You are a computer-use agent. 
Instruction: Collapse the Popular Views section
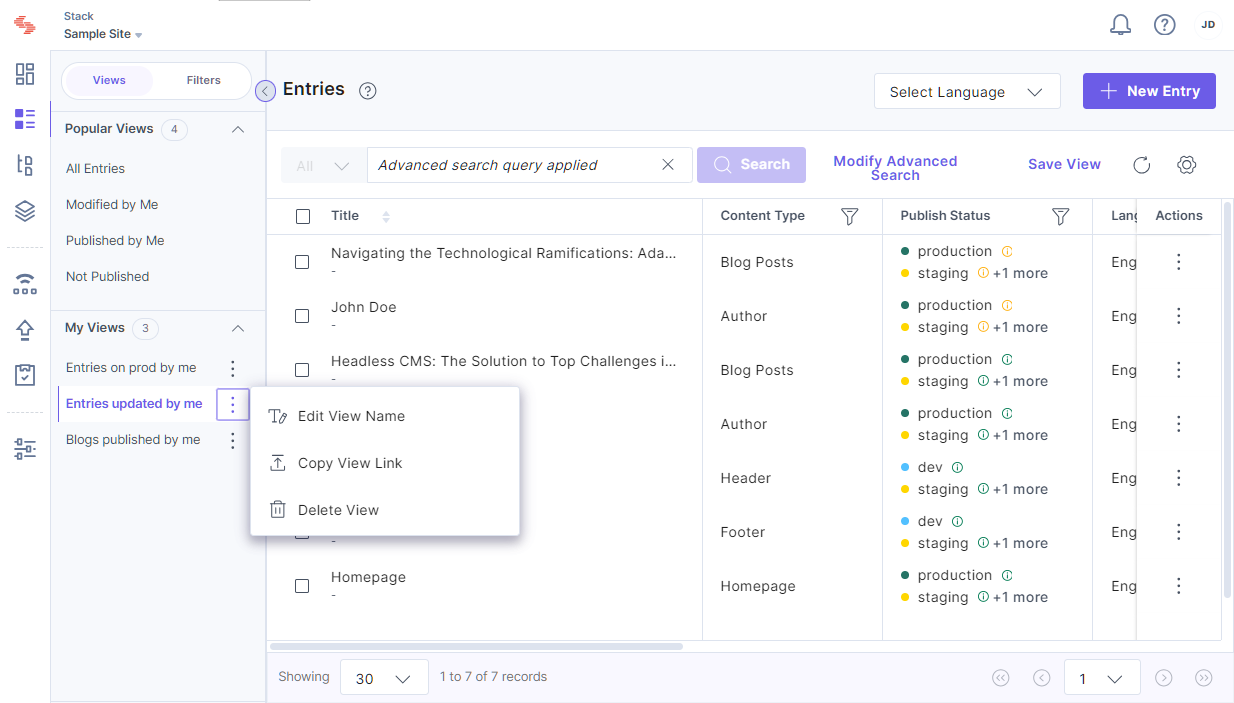click(x=238, y=129)
